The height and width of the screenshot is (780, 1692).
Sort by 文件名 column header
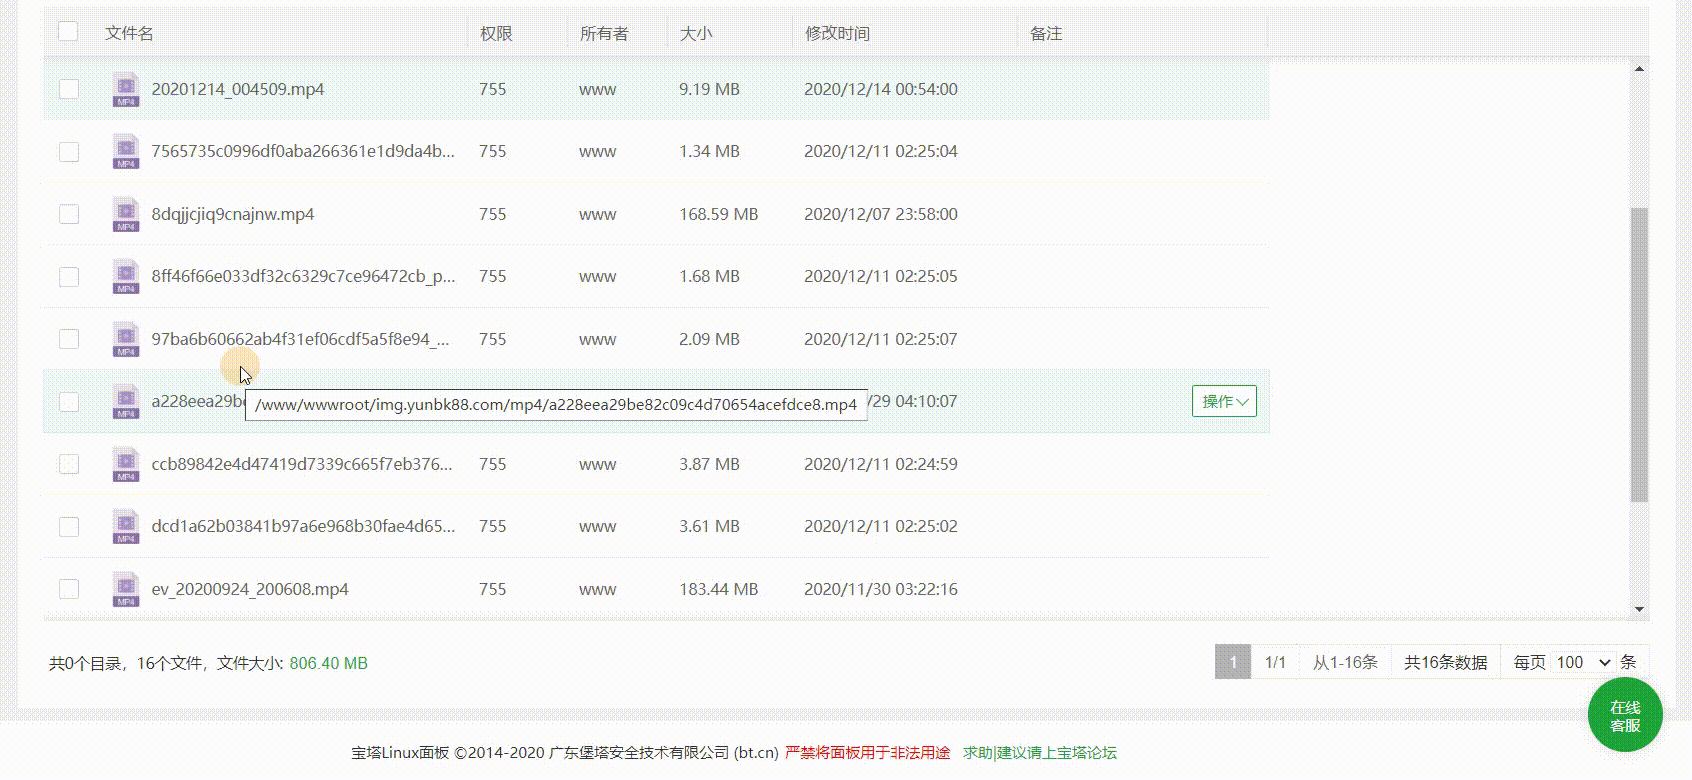pos(129,33)
